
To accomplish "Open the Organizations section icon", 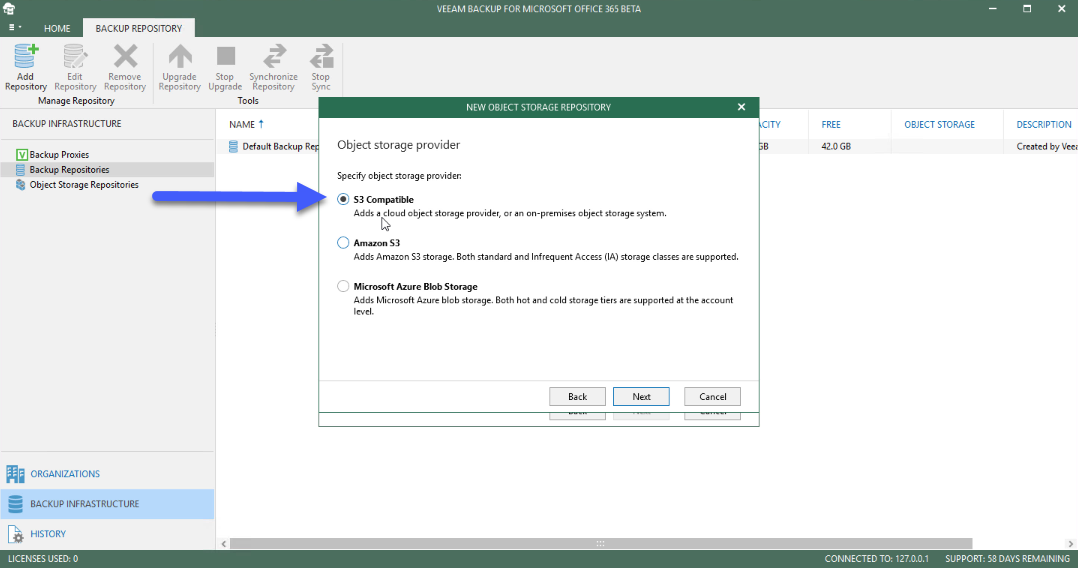I will 15,474.
